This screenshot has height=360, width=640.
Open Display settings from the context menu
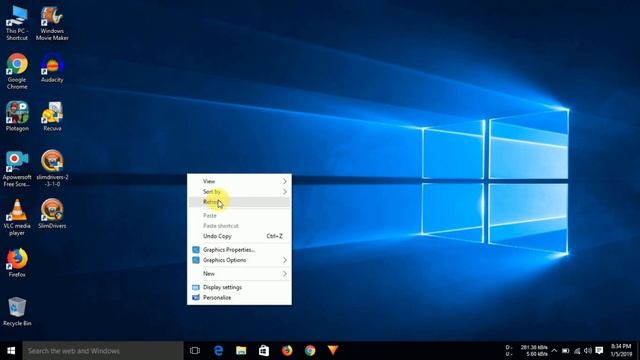[239, 287]
